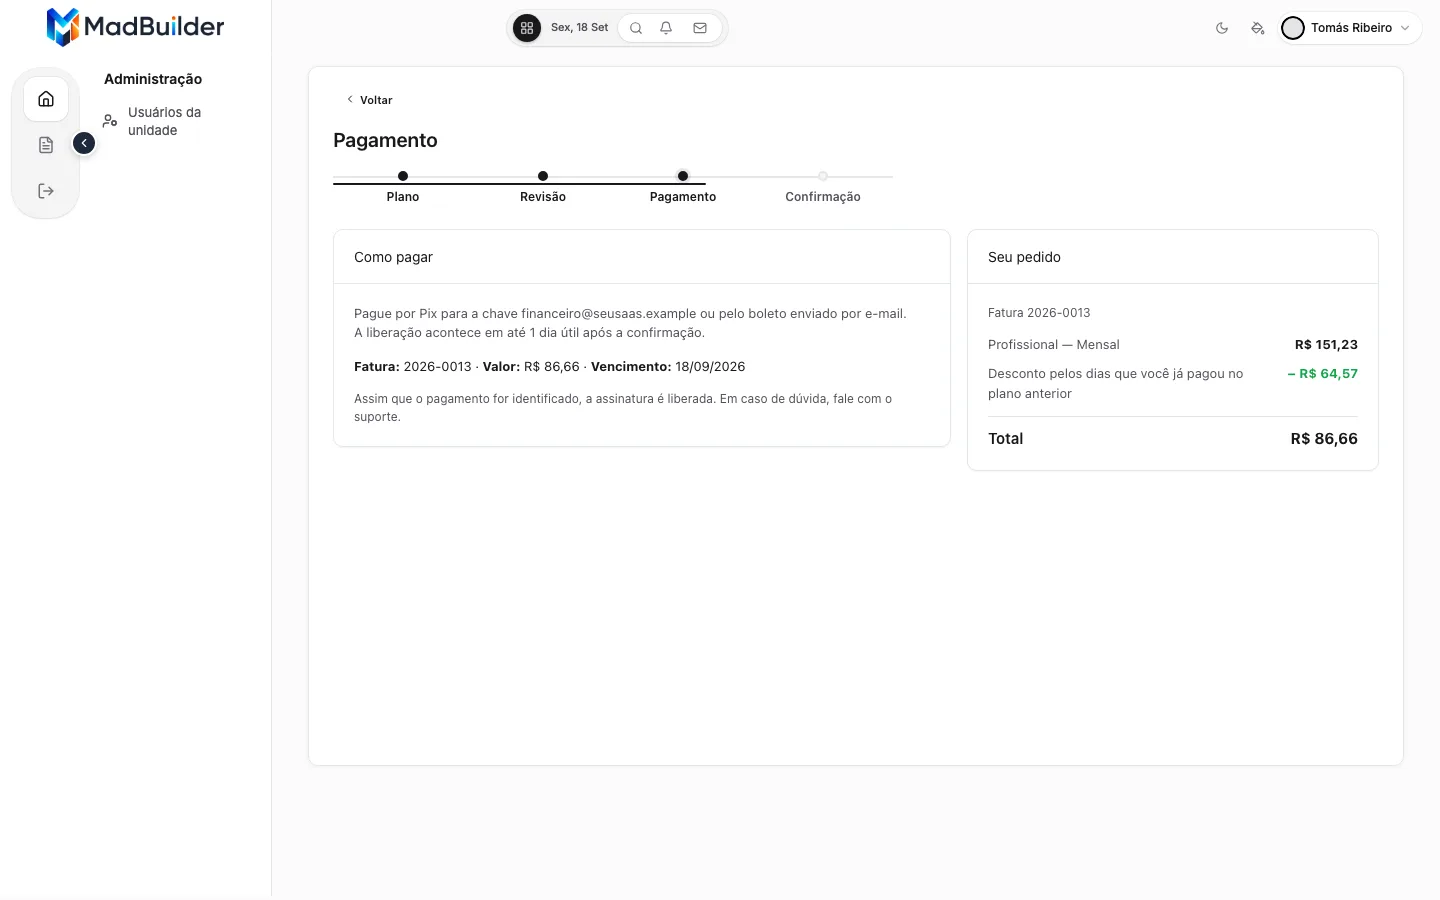Viewport: 1440px width, 900px height.
Task: Go to Usuários da unidade
Action: (164, 121)
